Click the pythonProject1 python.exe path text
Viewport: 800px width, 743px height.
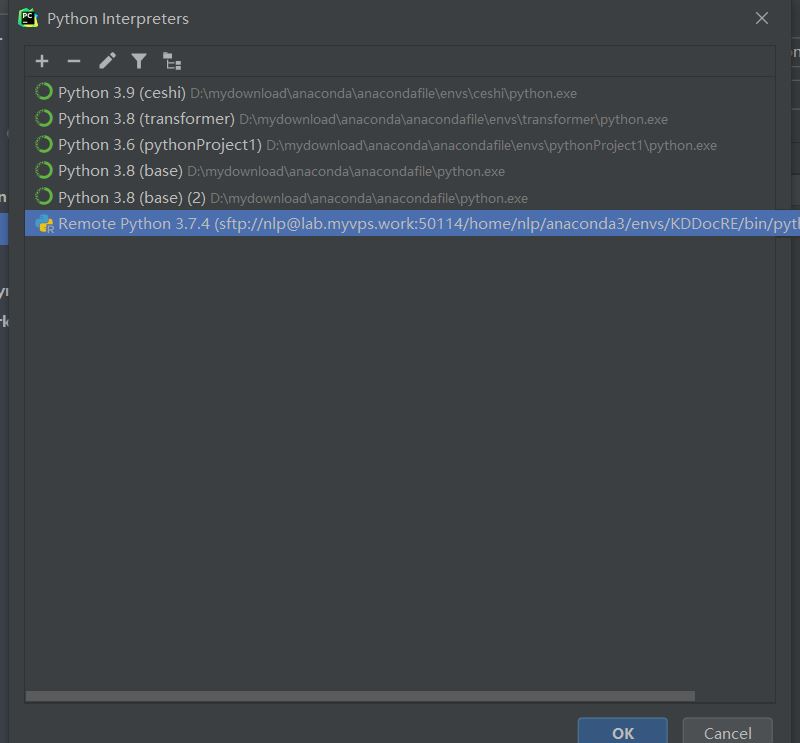tap(491, 146)
